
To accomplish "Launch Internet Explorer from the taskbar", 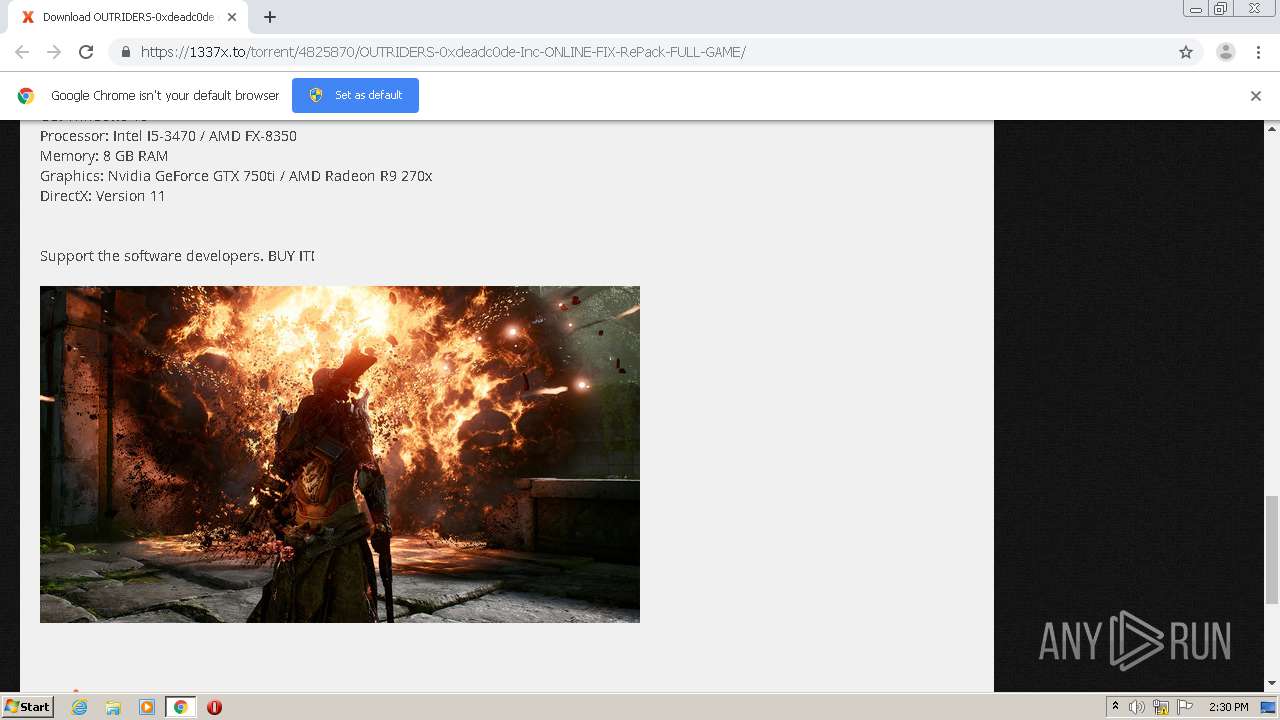I will (80, 707).
